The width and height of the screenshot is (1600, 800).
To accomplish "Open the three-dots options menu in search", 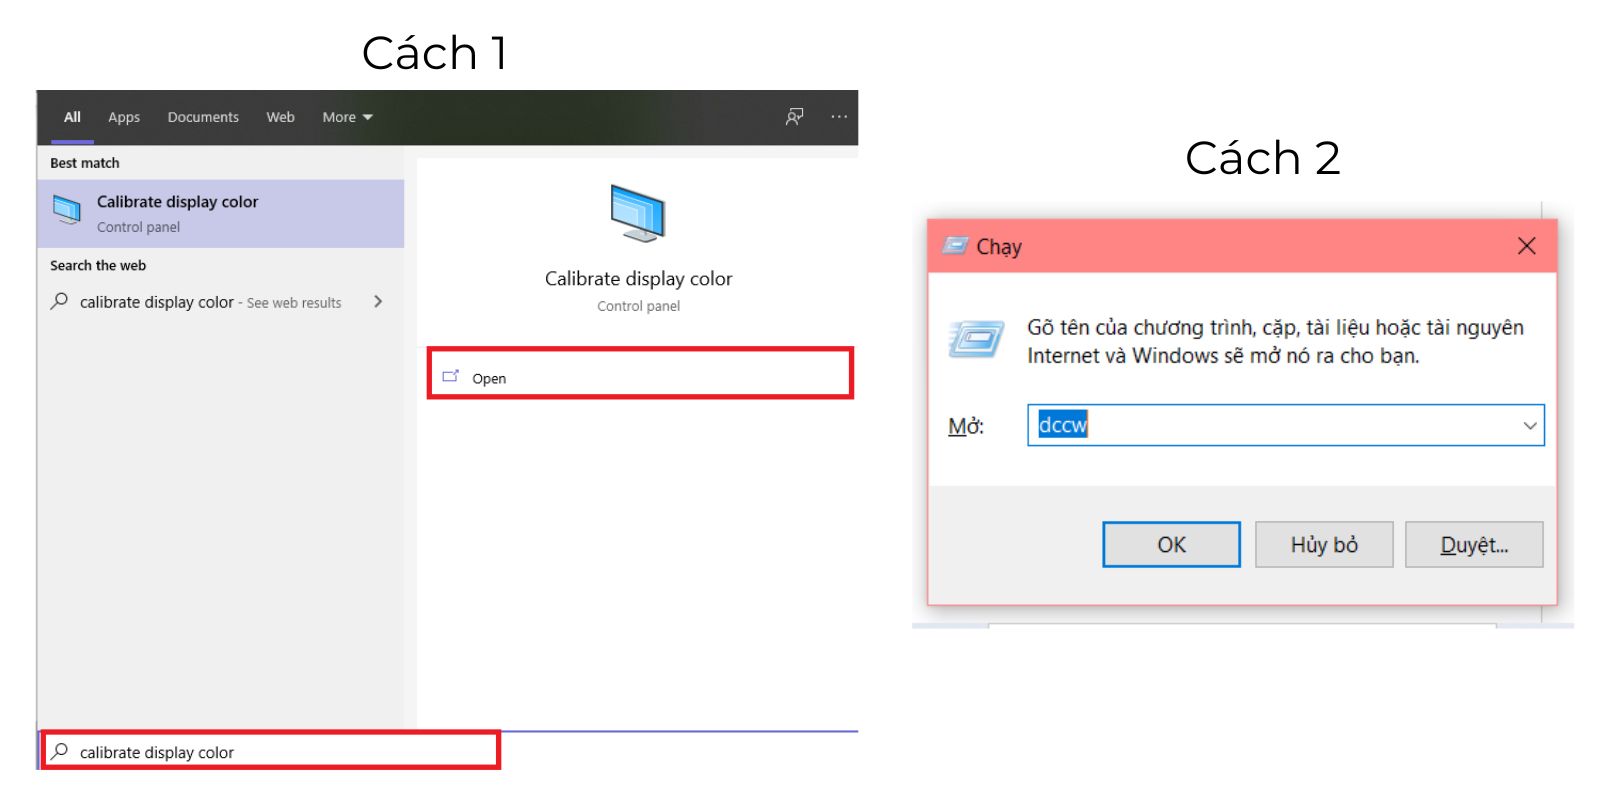I will pyautogui.click(x=839, y=117).
